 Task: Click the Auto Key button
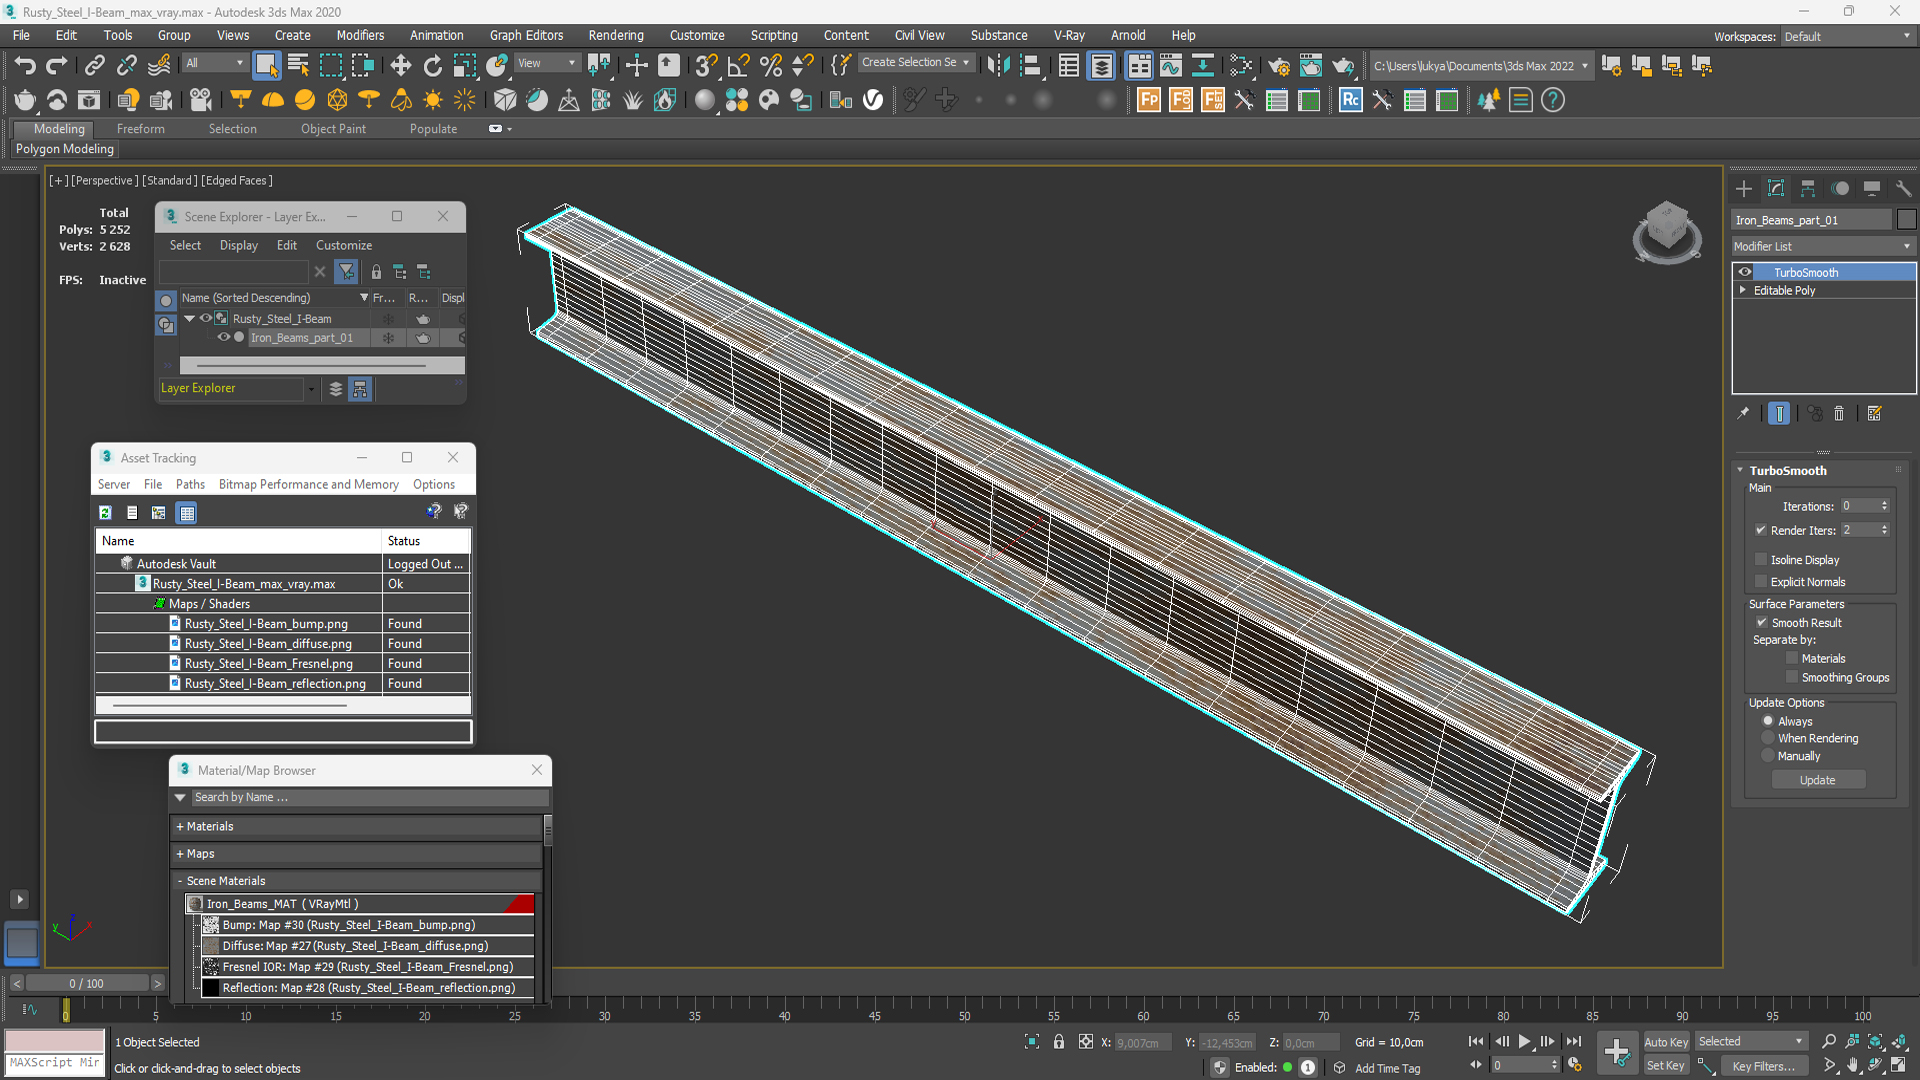coord(1665,1042)
